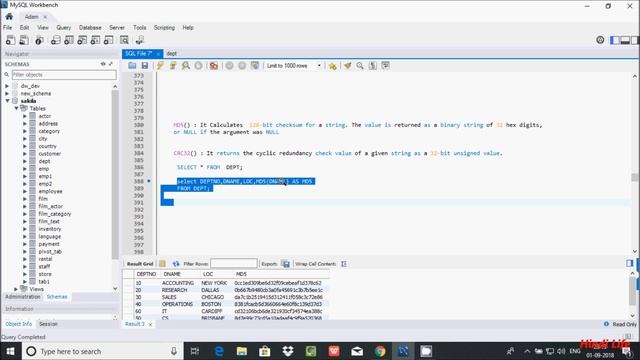This screenshot has width=640, height=360.
Task: Toggle the bottom output panel visibility
Action: click(x=625, y=40)
